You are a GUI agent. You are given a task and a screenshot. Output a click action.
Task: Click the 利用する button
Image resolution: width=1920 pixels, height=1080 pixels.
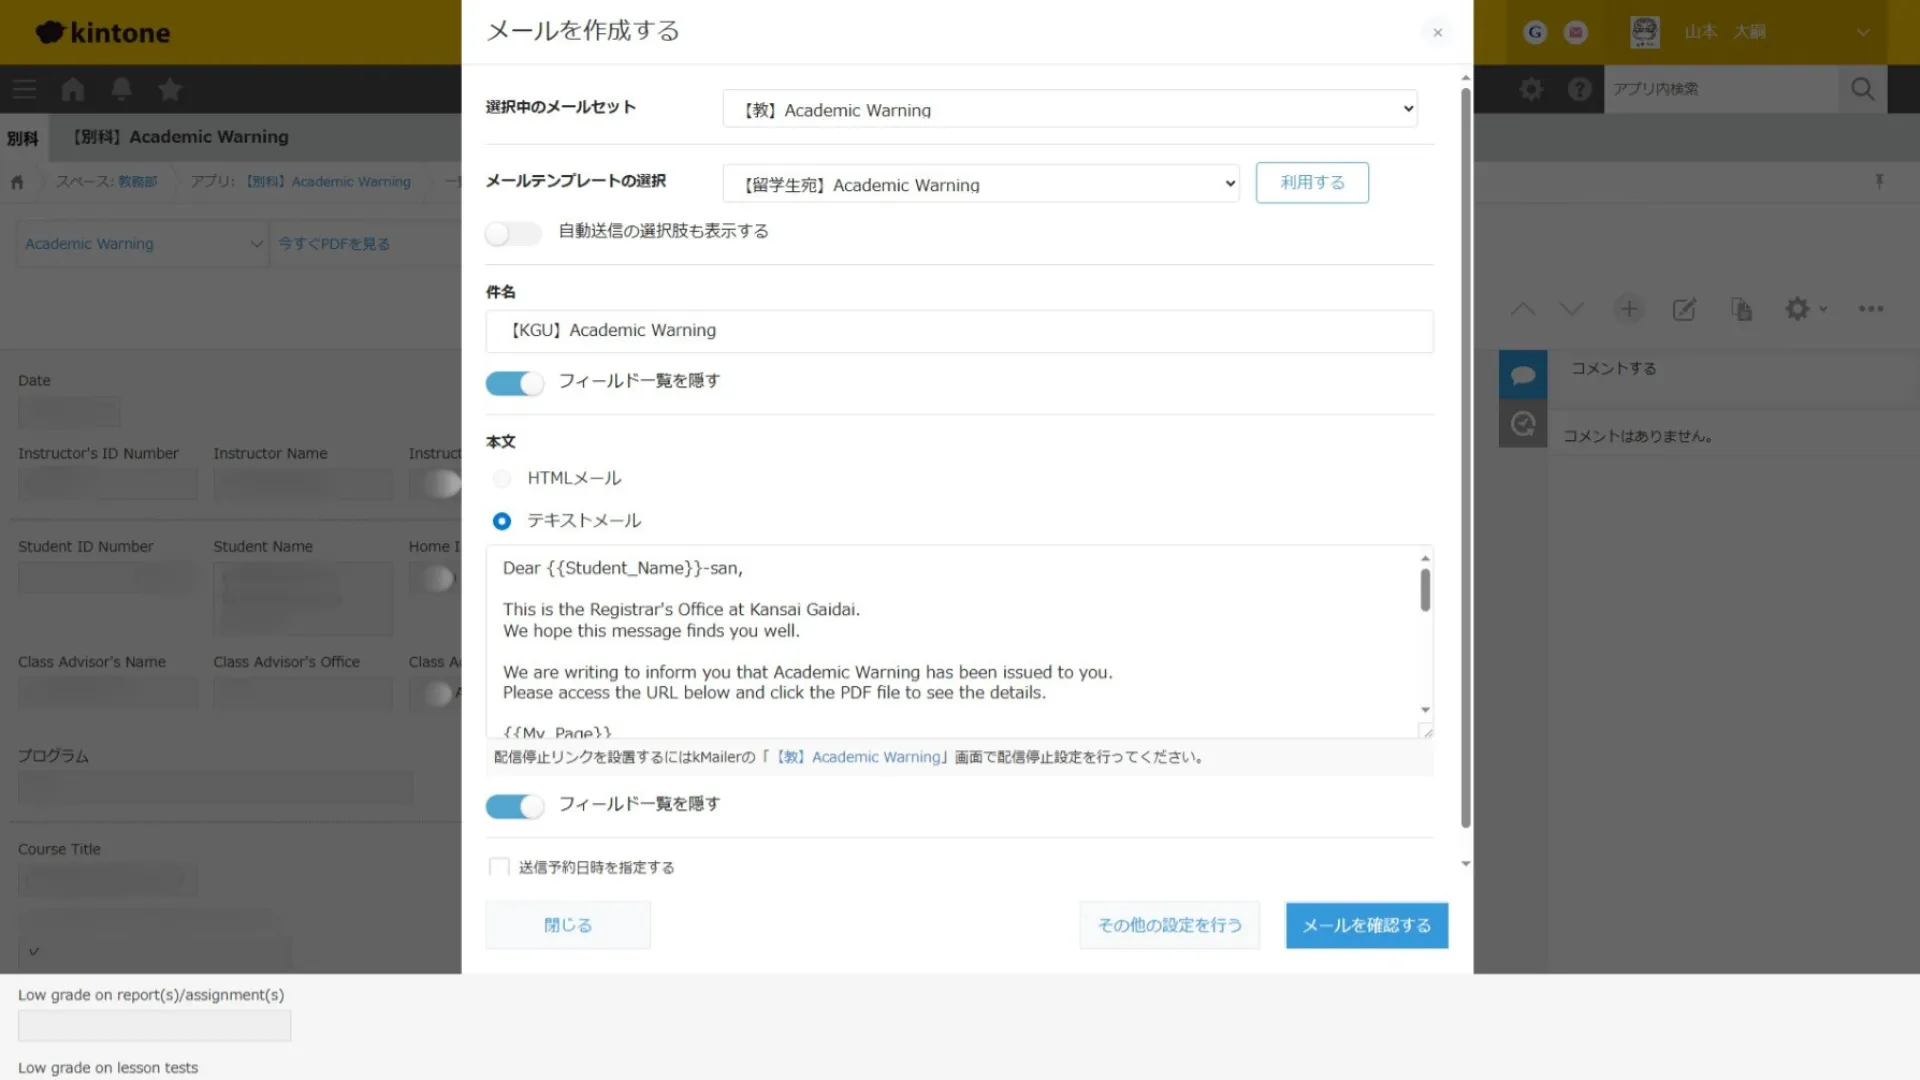(1312, 183)
